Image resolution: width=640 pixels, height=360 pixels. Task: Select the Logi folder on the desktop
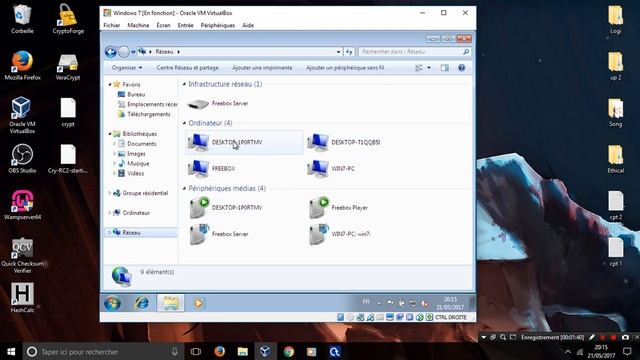616,19
